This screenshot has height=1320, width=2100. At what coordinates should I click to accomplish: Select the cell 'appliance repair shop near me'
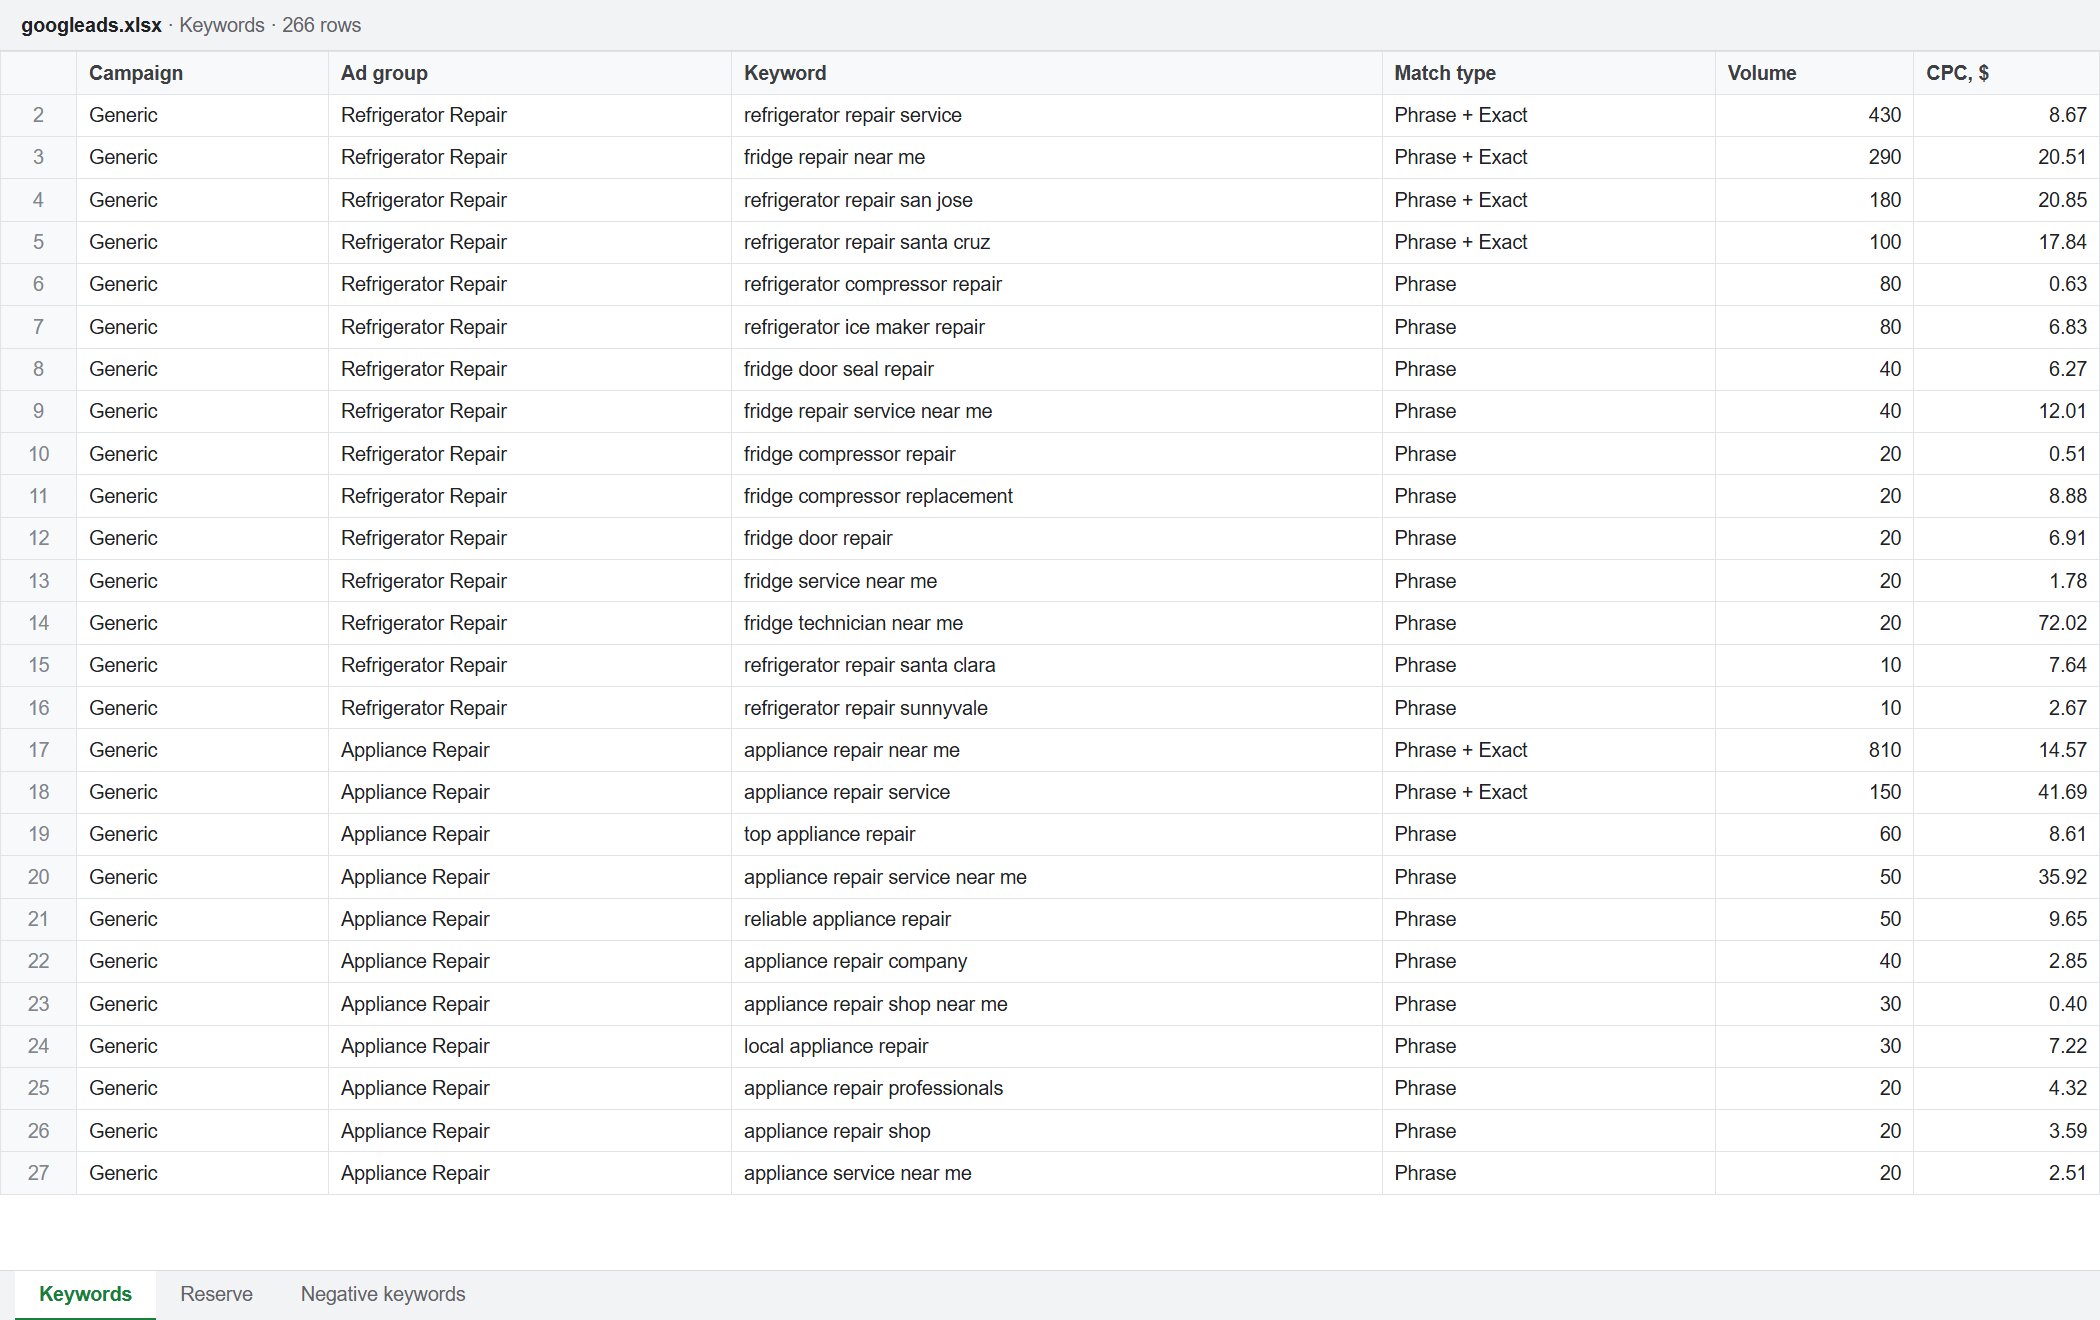(1056, 1004)
